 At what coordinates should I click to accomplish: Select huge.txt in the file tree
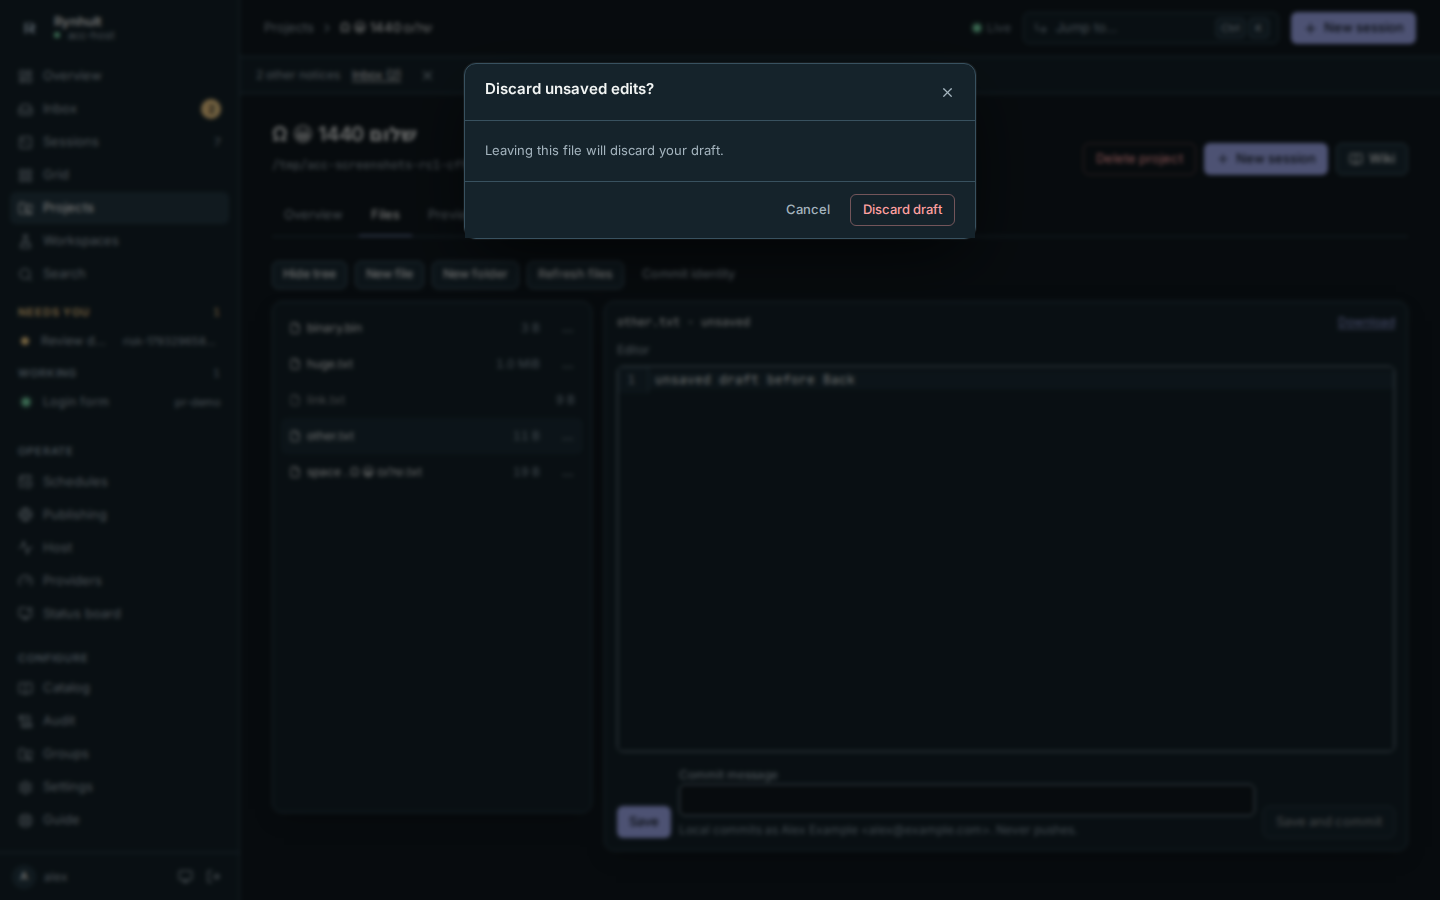[x=432, y=364]
